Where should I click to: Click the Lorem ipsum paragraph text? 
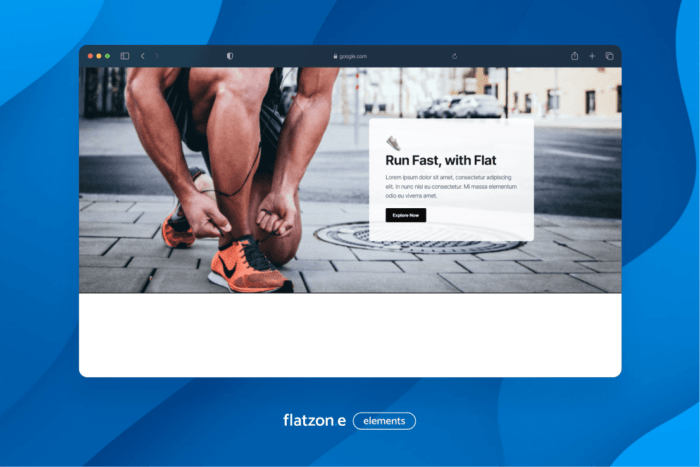[x=450, y=187]
